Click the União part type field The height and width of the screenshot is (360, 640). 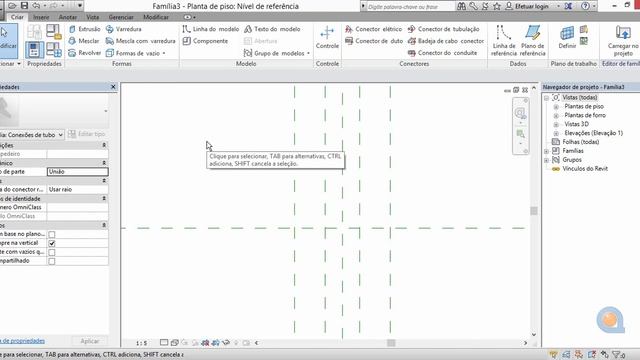pyautogui.click(x=78, y=172)
